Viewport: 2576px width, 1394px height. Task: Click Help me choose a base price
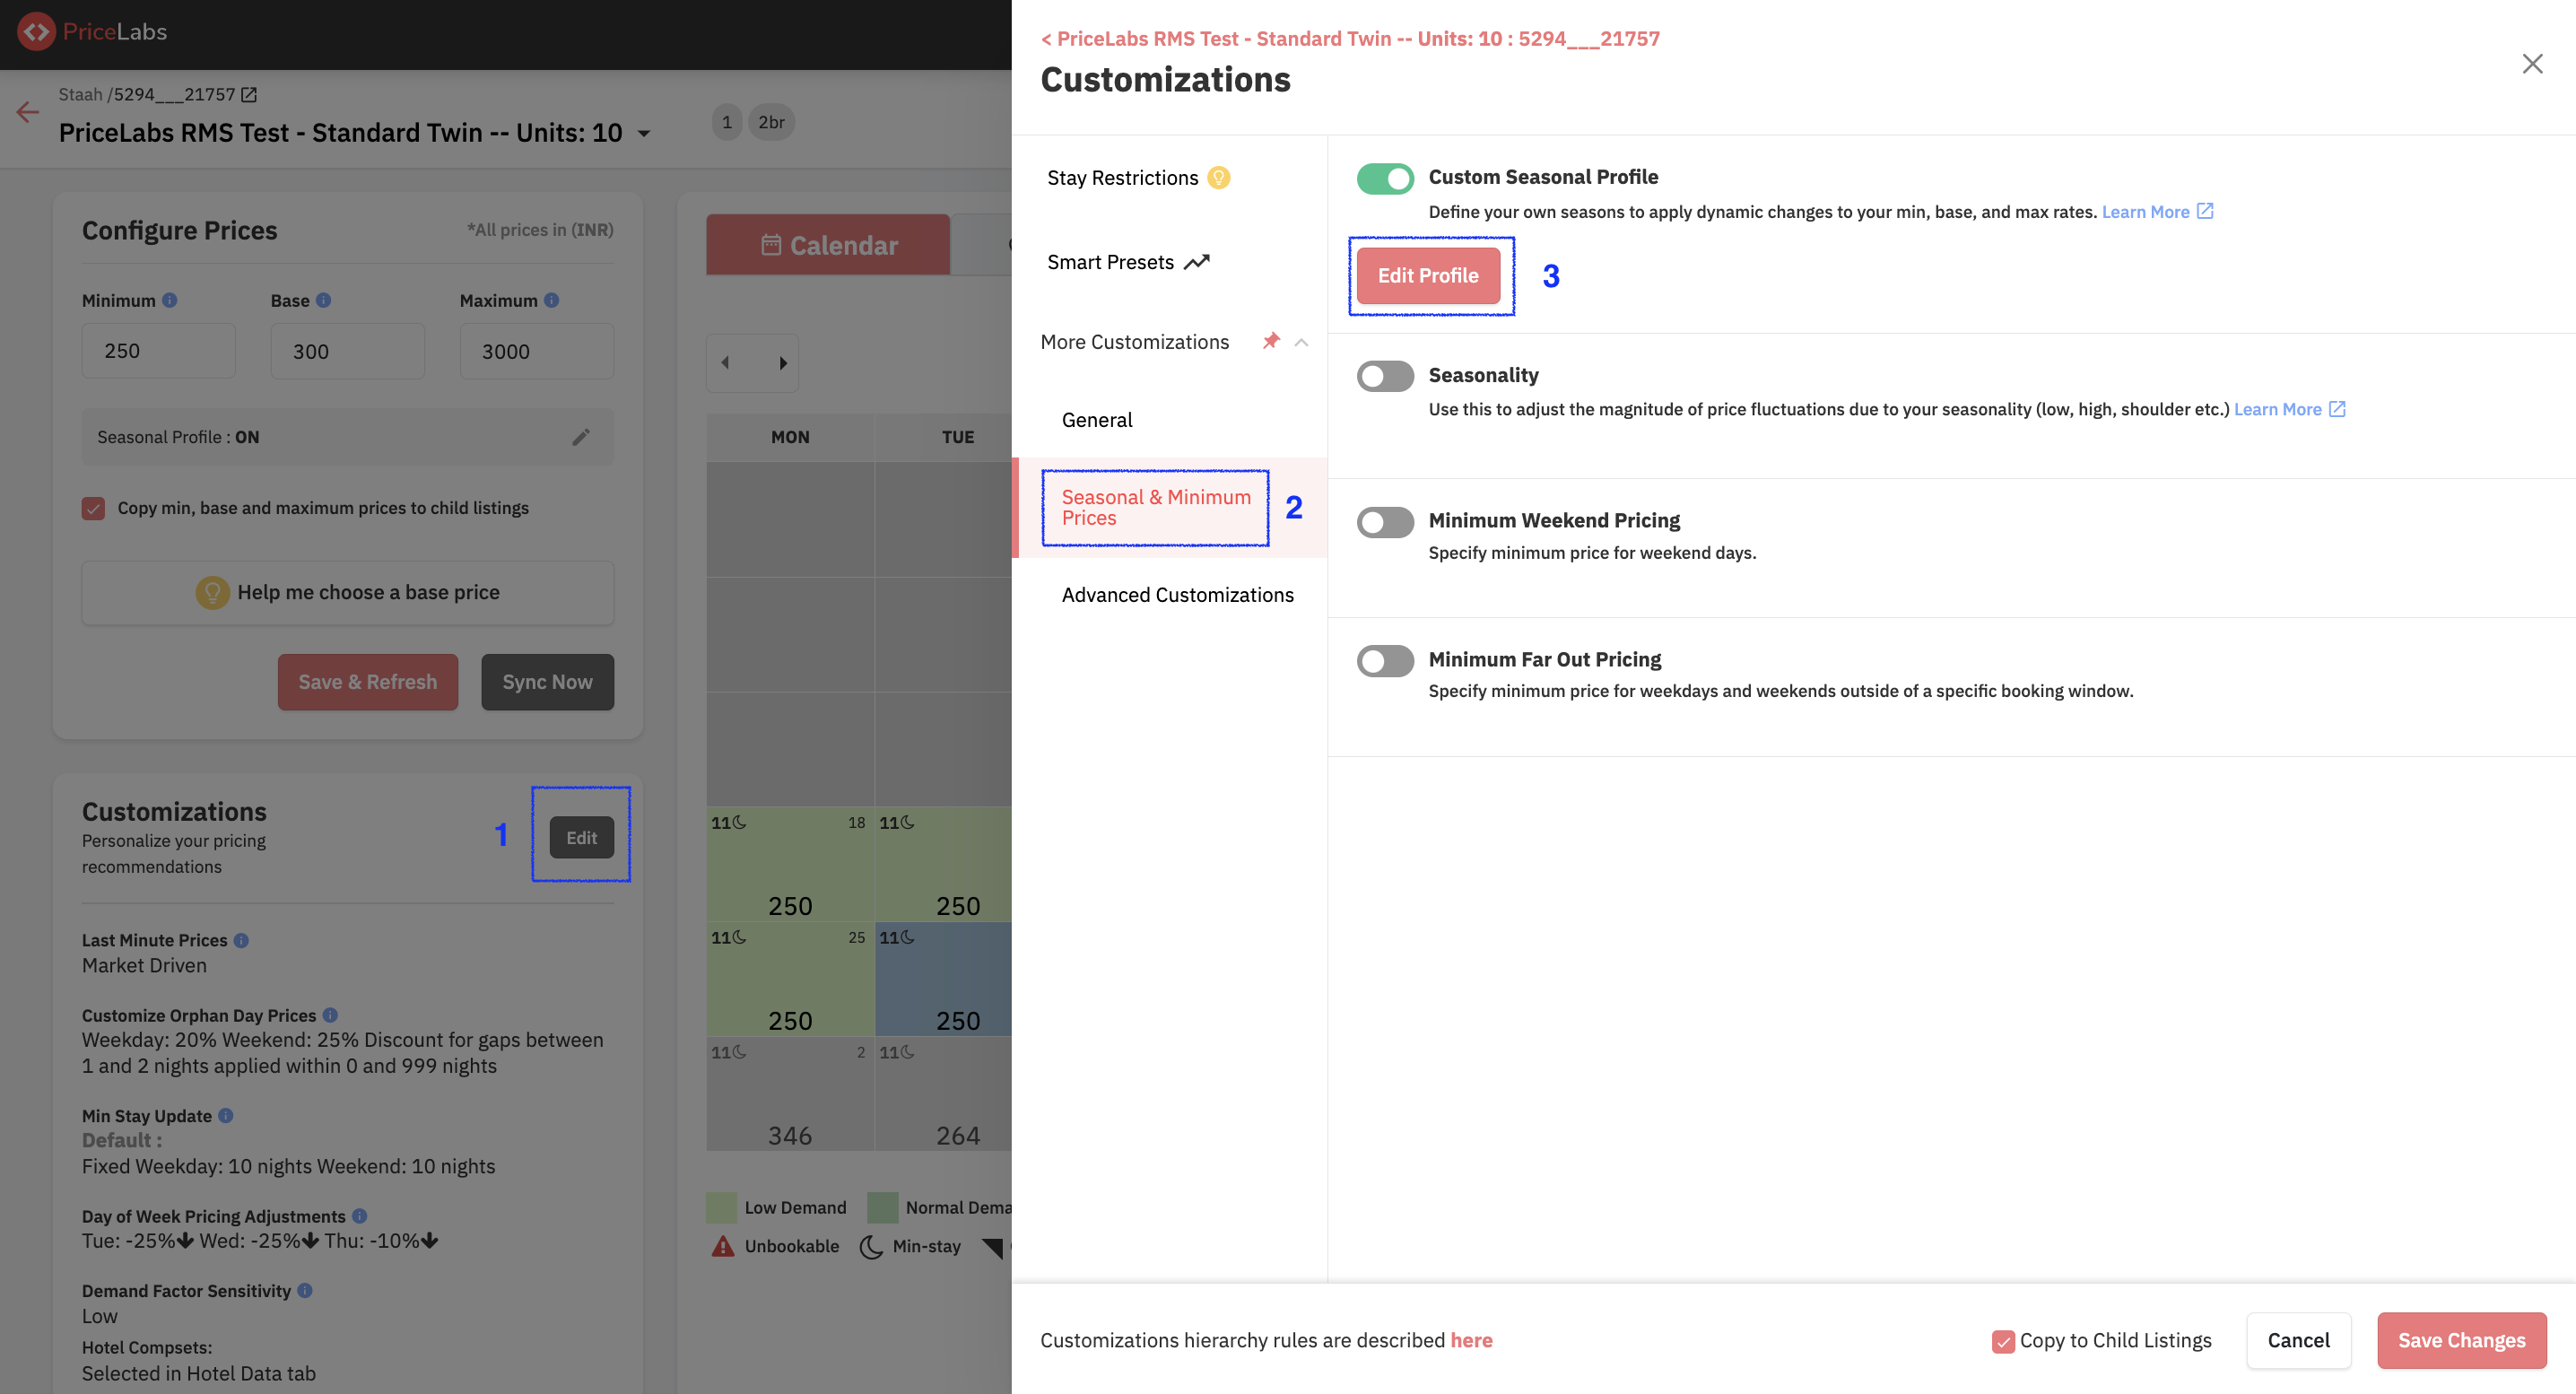coord(348,593)
